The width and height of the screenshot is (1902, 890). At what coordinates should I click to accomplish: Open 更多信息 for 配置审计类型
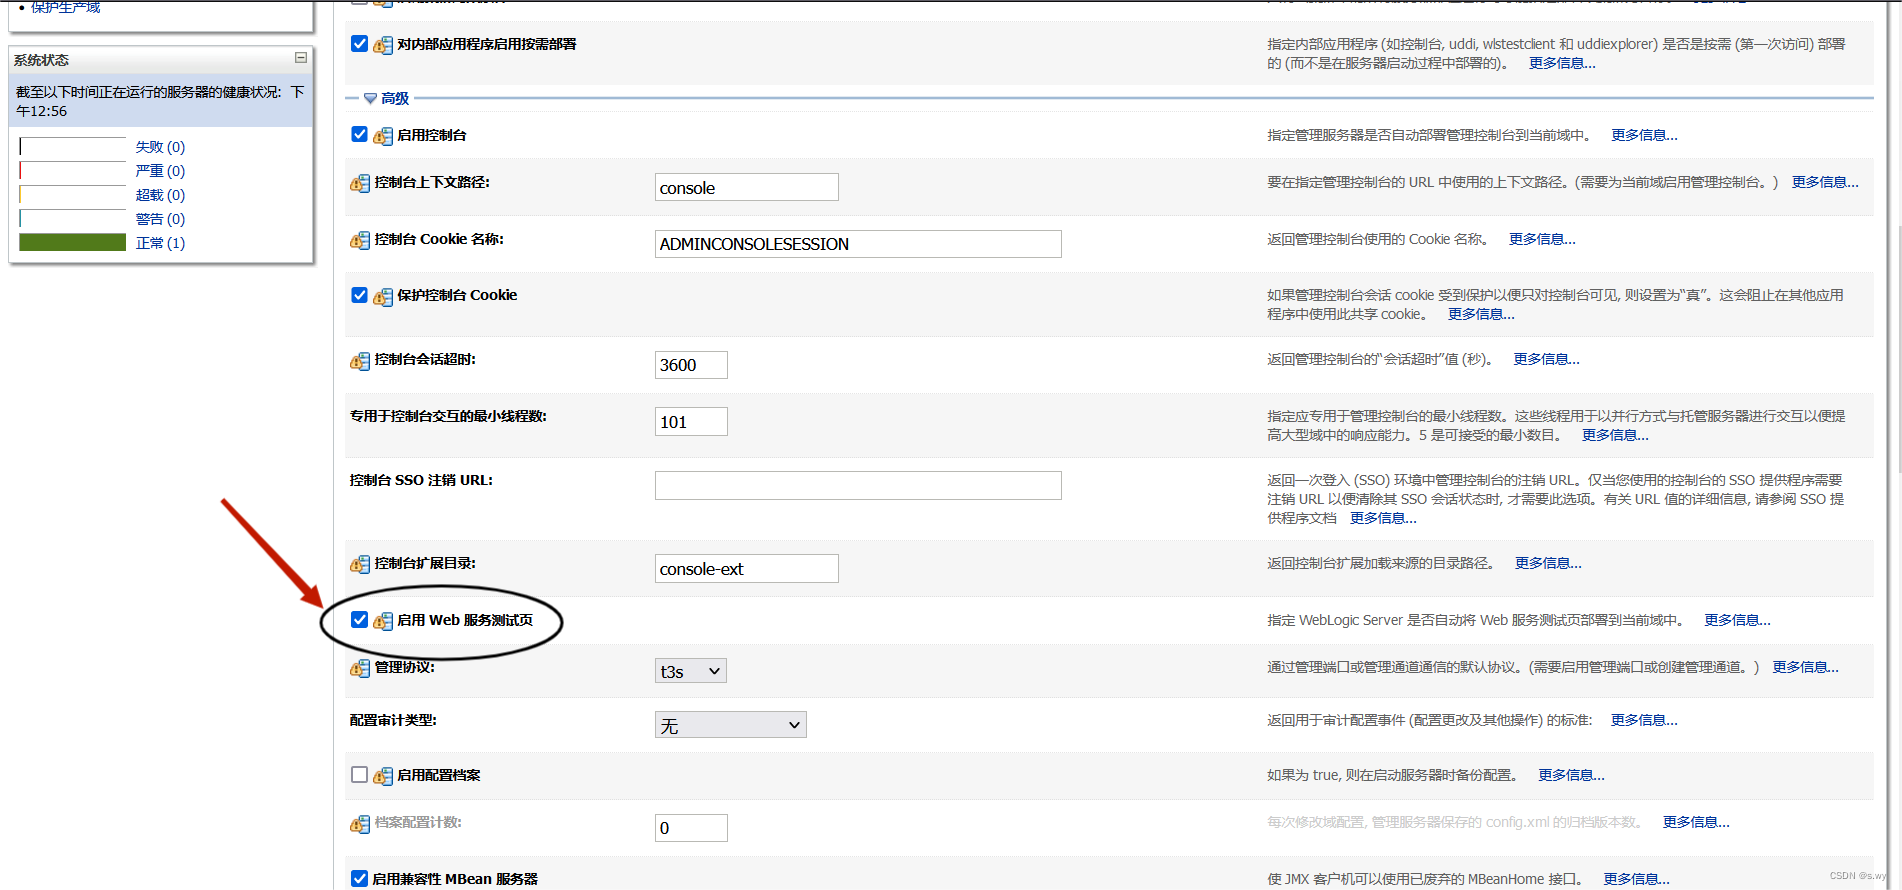point(1644,720)
